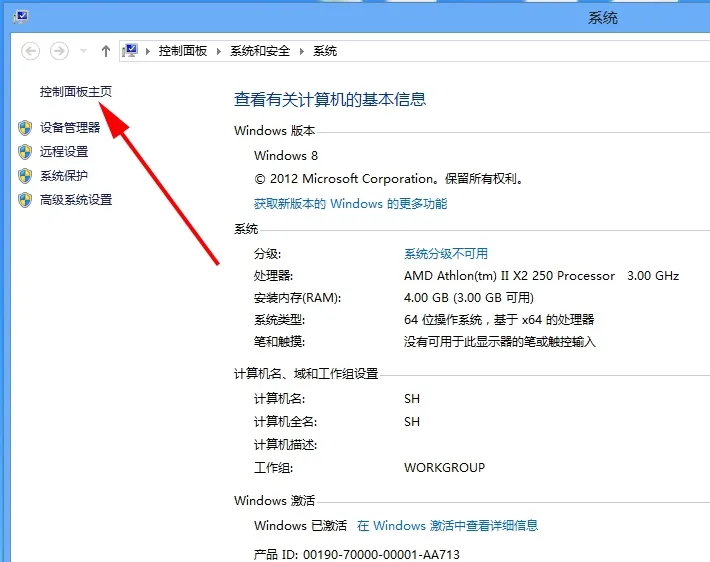
Task: Open 设备管理器
Action: click(70, 127)
